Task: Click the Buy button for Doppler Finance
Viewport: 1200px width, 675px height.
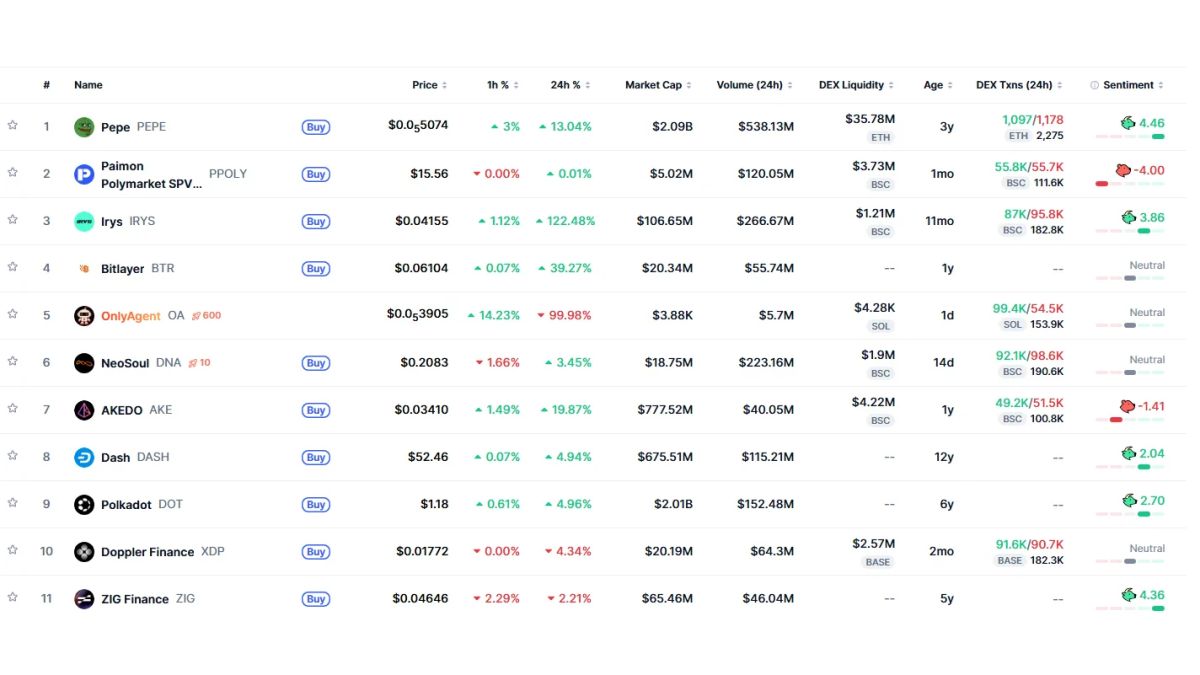Action: (316, 552)
